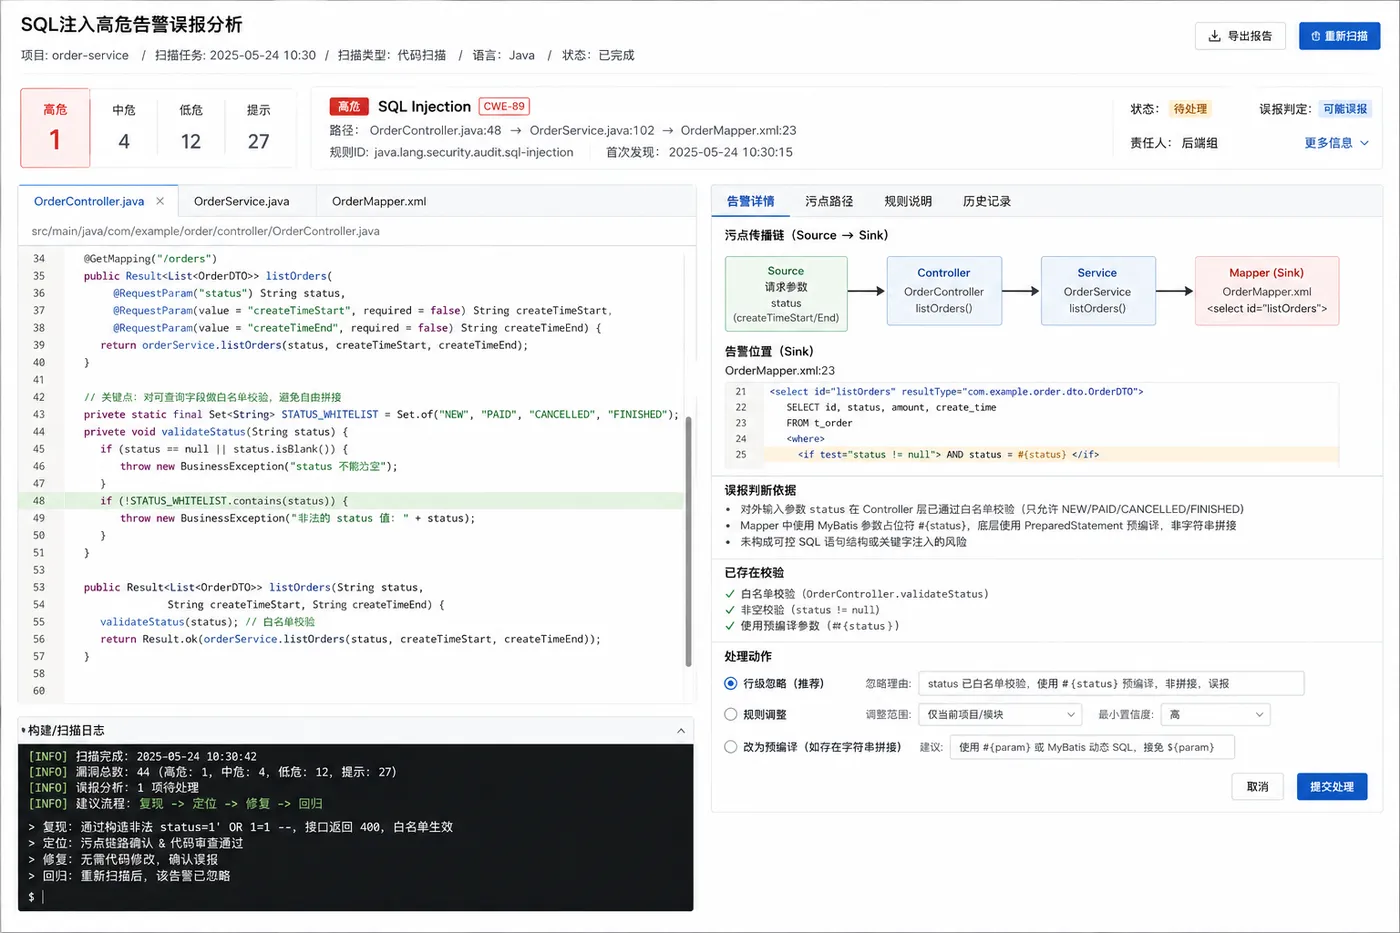Click the highlighted sink line 25
The image size is (1400, 933).
(1032, 455)
